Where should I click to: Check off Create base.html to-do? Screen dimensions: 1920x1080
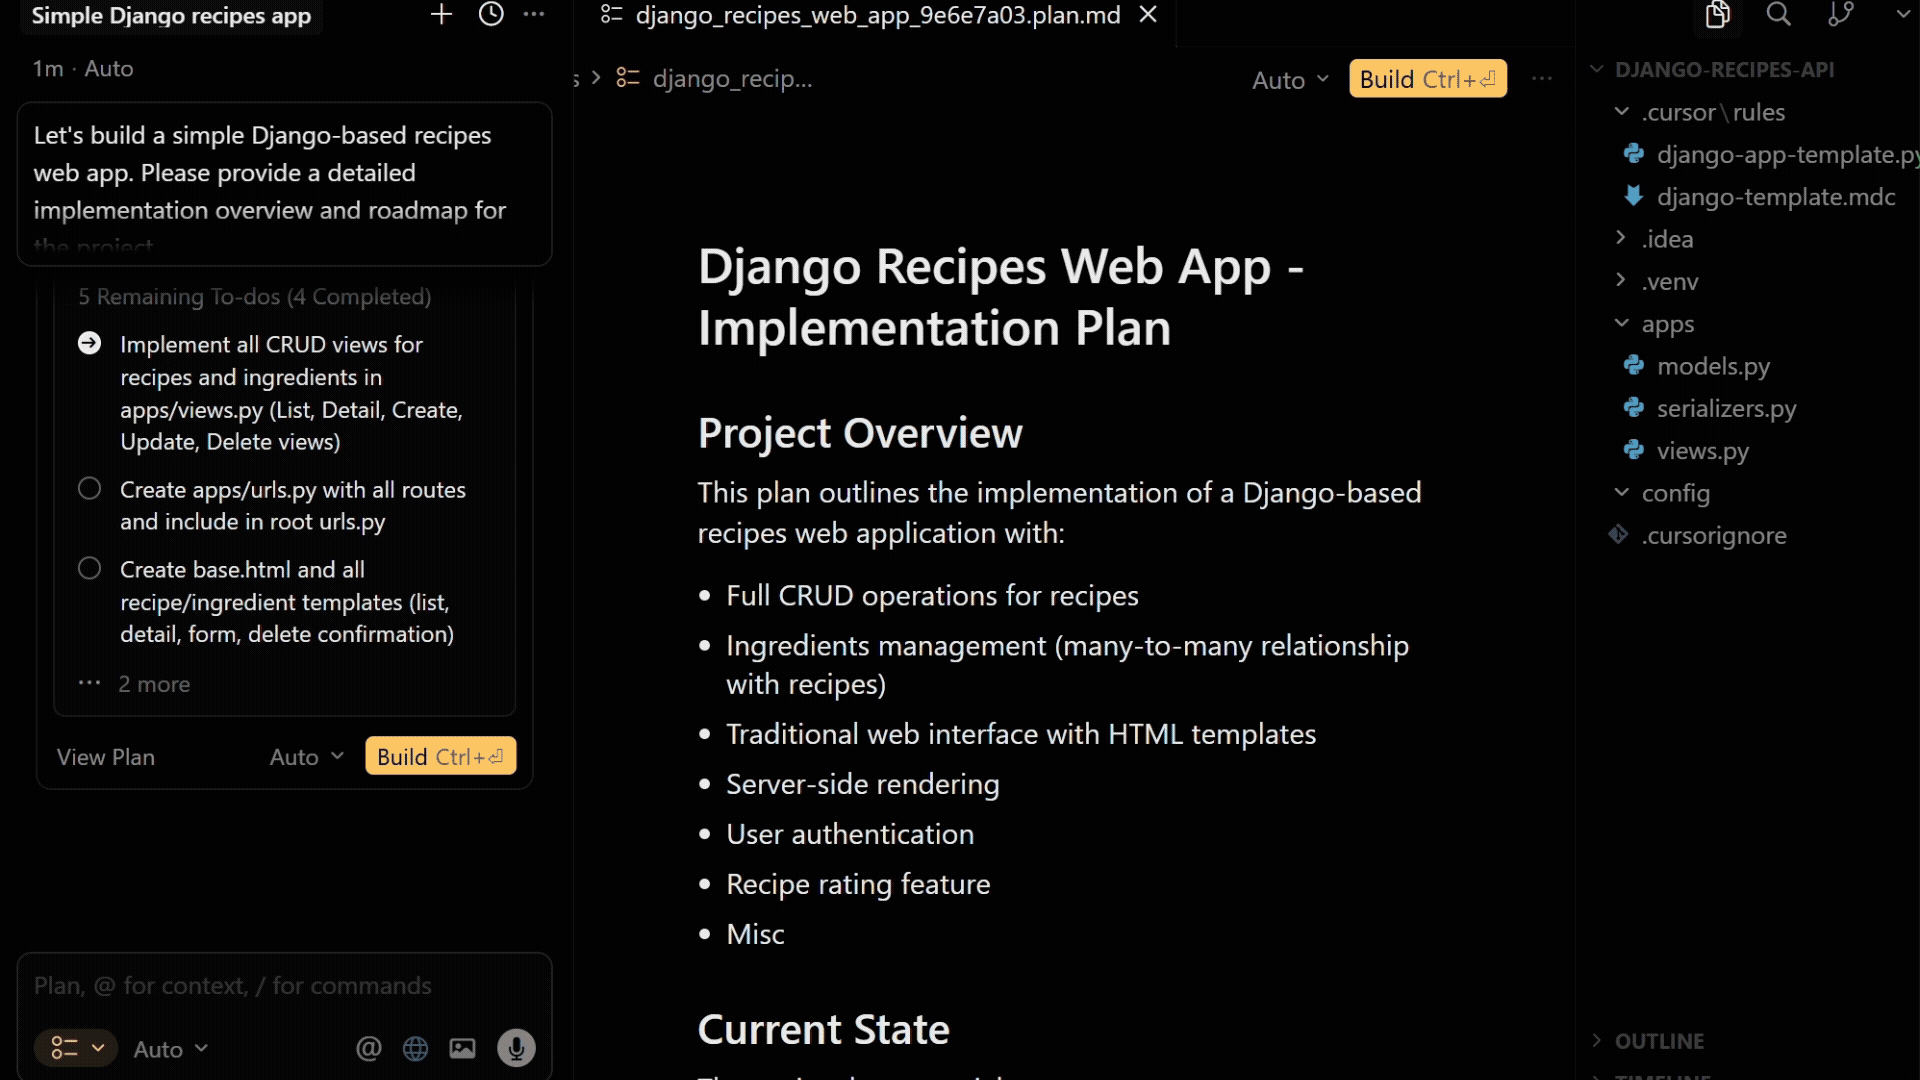89,569
